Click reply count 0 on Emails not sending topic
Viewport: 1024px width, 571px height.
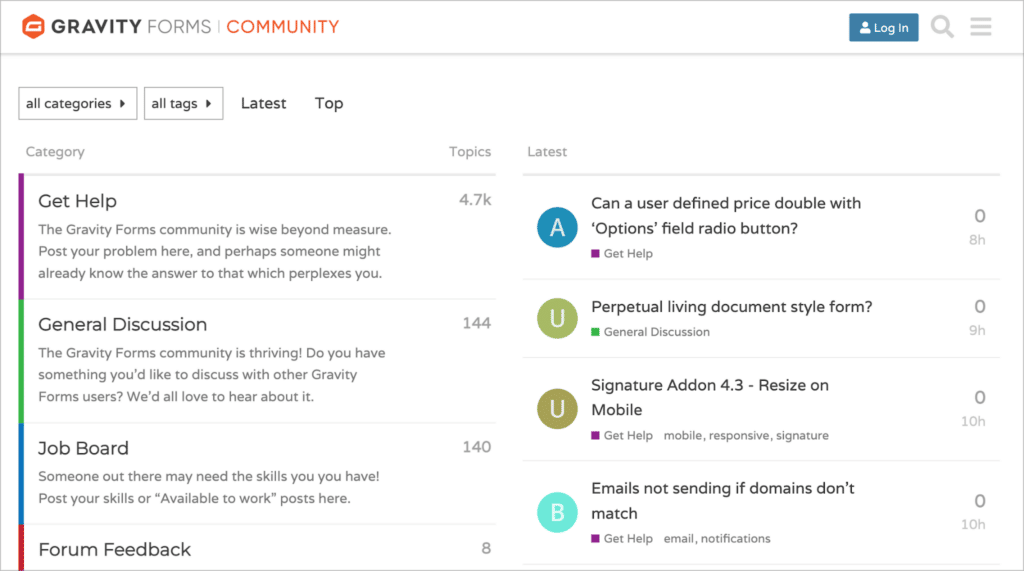click(980, 501)
